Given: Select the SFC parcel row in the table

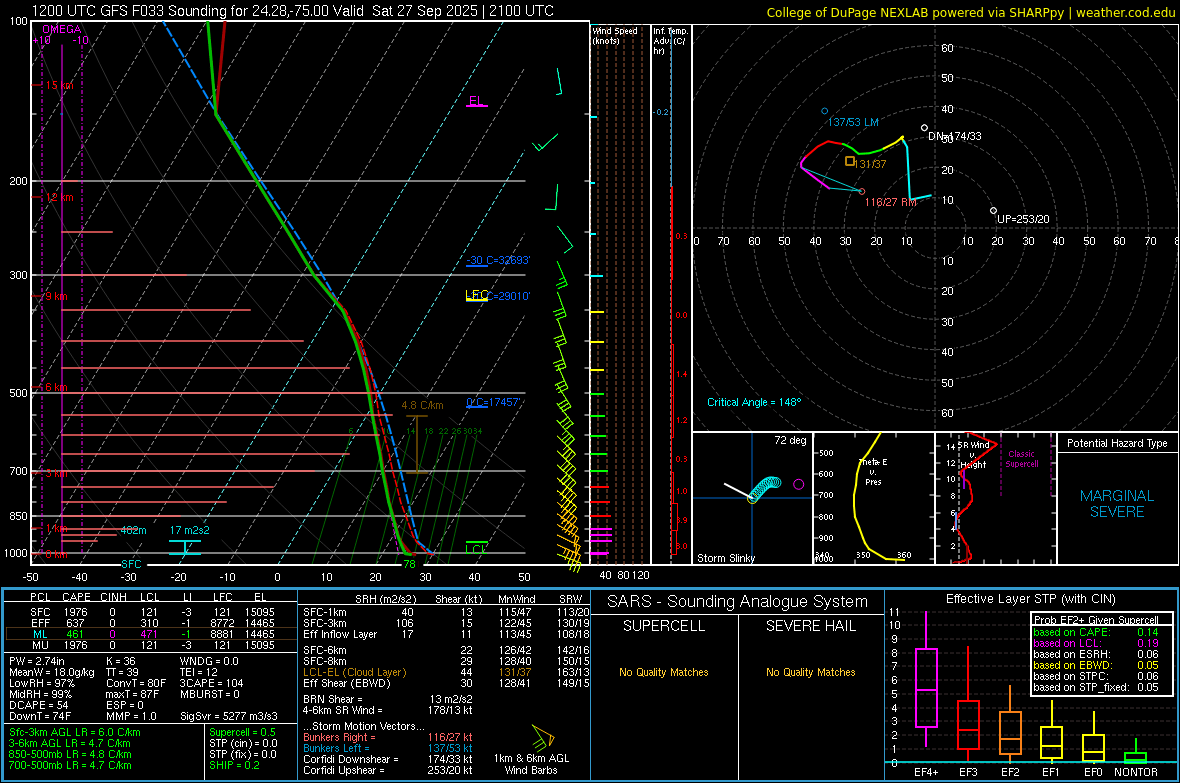Looking at the screenshot, I should tap(151, 612).
